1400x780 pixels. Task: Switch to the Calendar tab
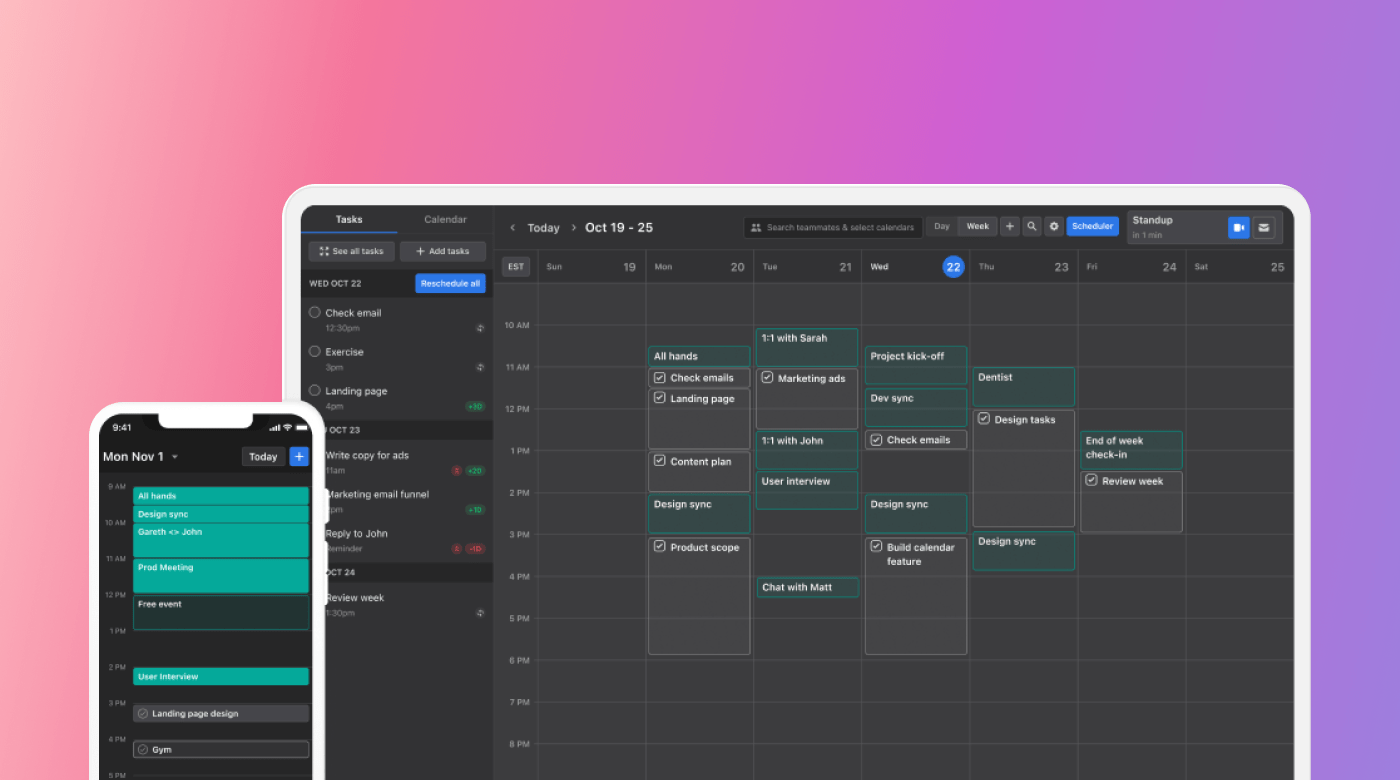click(x=445, y=220)
